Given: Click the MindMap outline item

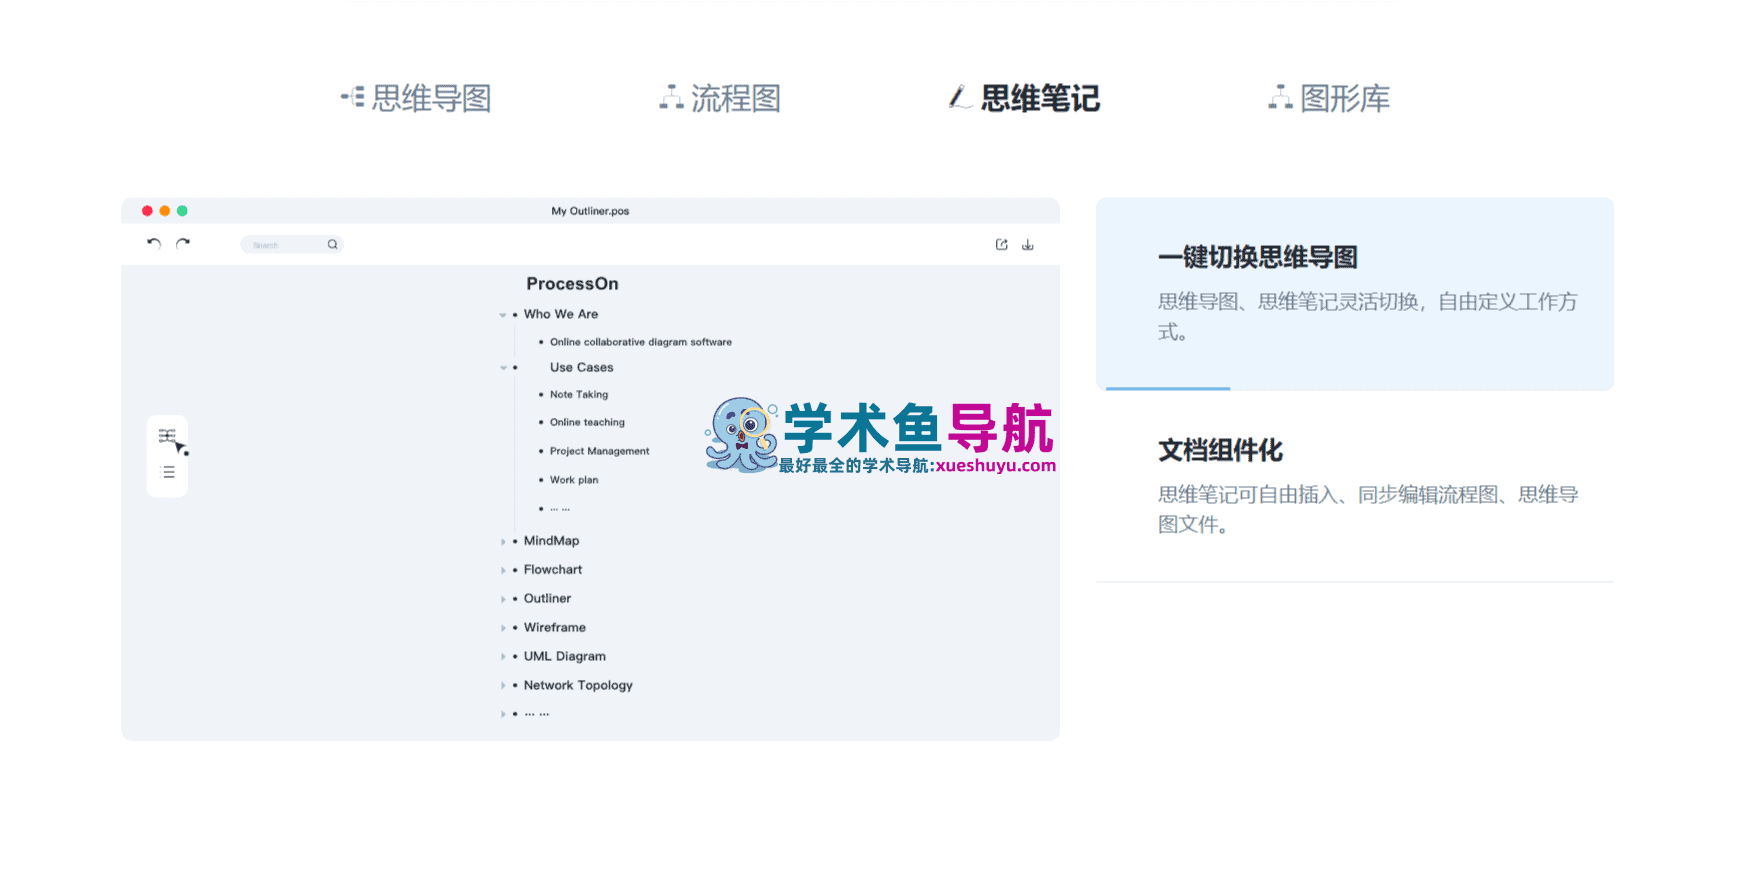Looking at the screenshot, I should [x=552, y=541].
